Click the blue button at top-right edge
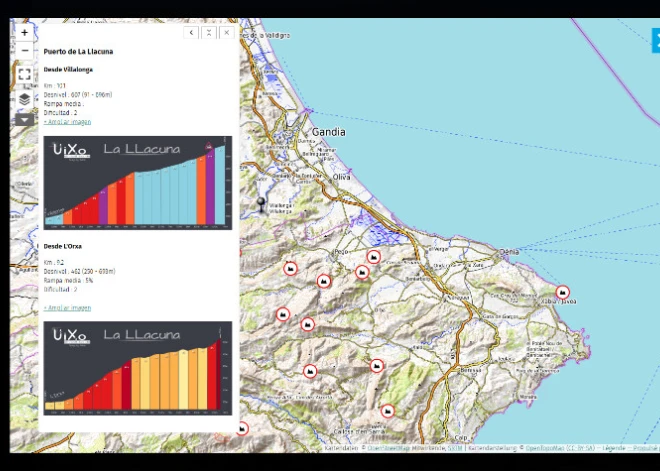This screenshot has width=660, height=471. 655,40
